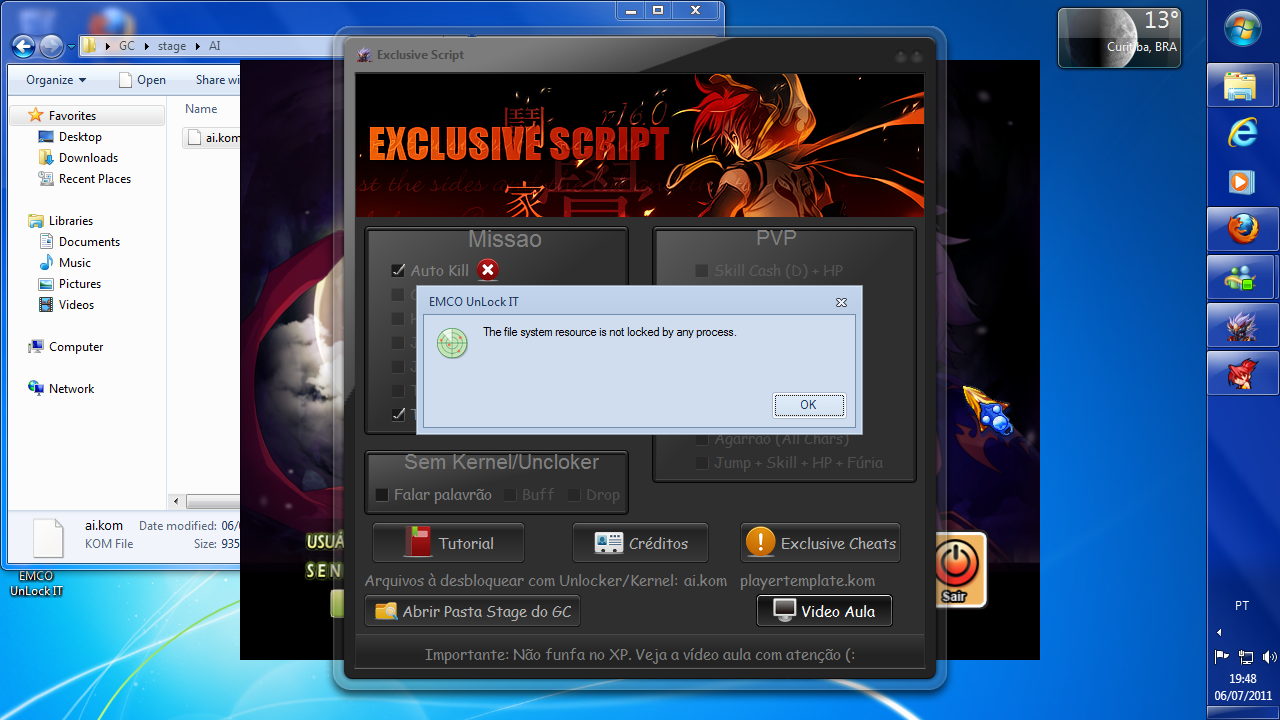Click the left arrow of the horizontal scrollbar
Viewport: 1280px width, 720px height.
177,502
